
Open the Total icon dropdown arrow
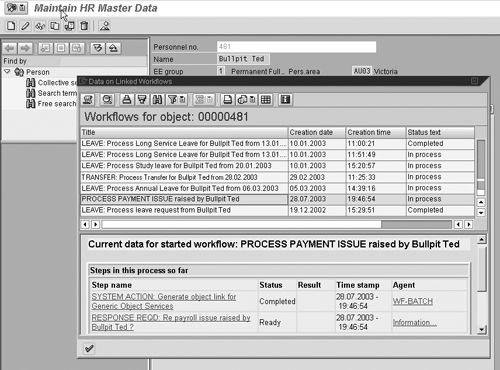click(209, 100)
